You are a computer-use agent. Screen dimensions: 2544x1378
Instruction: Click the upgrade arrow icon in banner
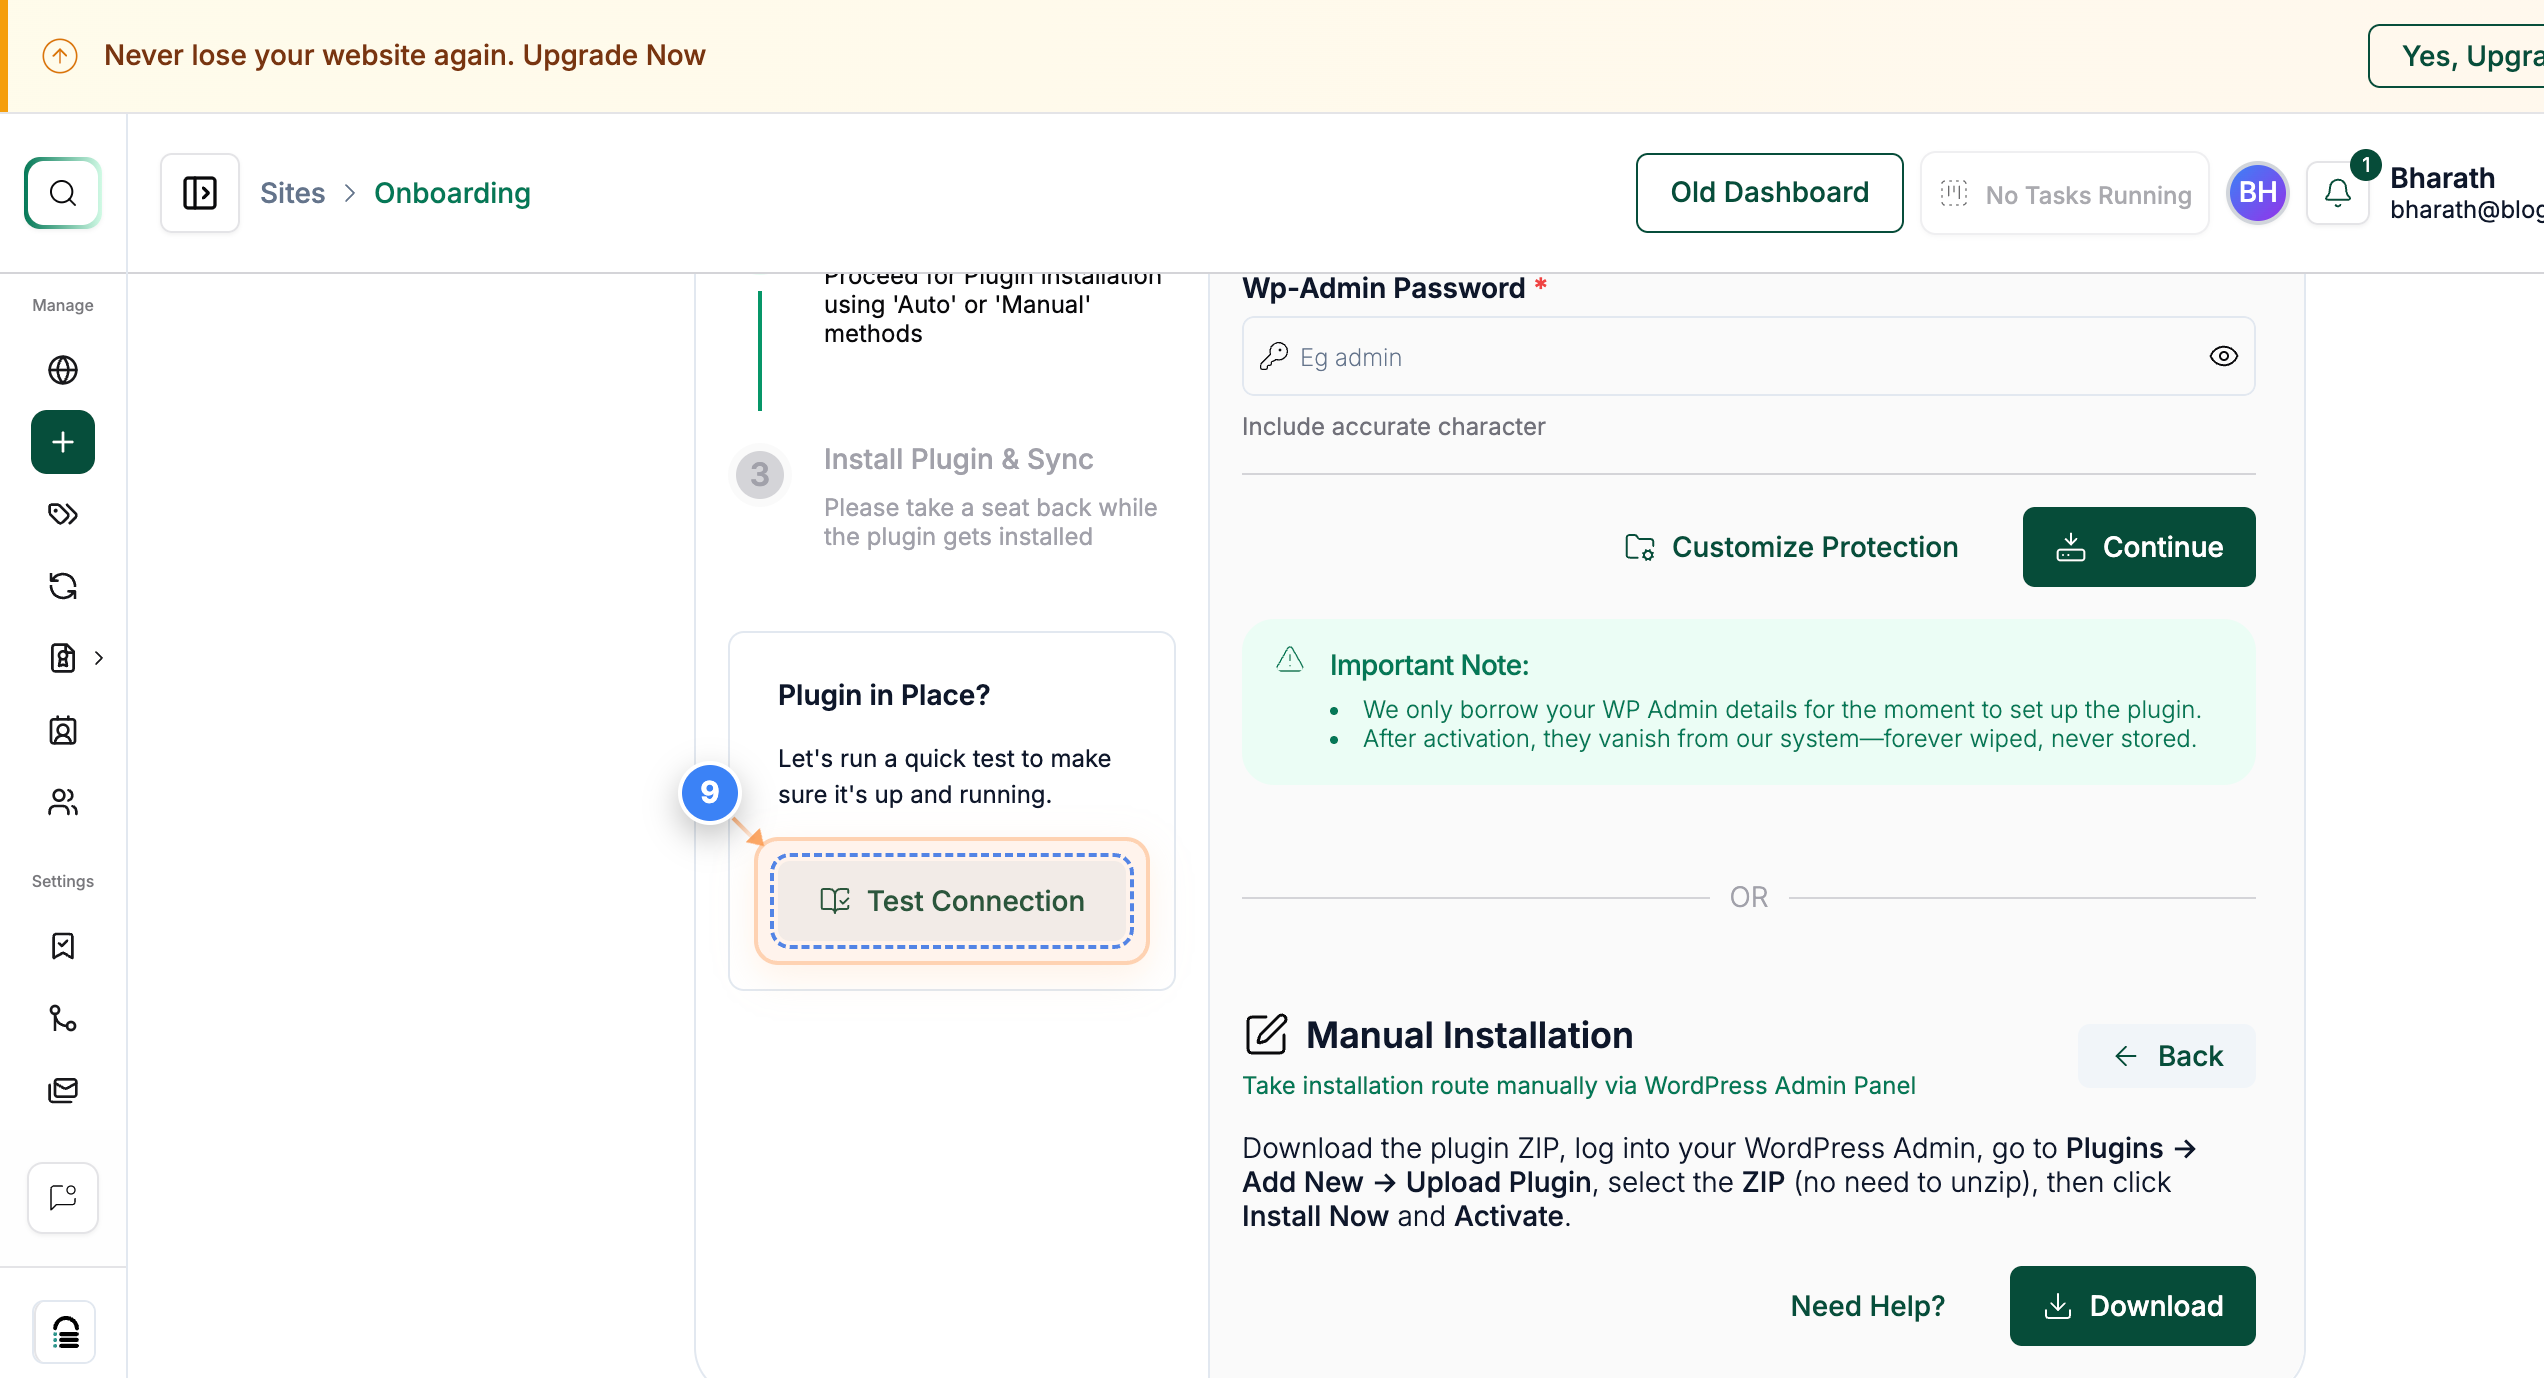click(60, 55)
